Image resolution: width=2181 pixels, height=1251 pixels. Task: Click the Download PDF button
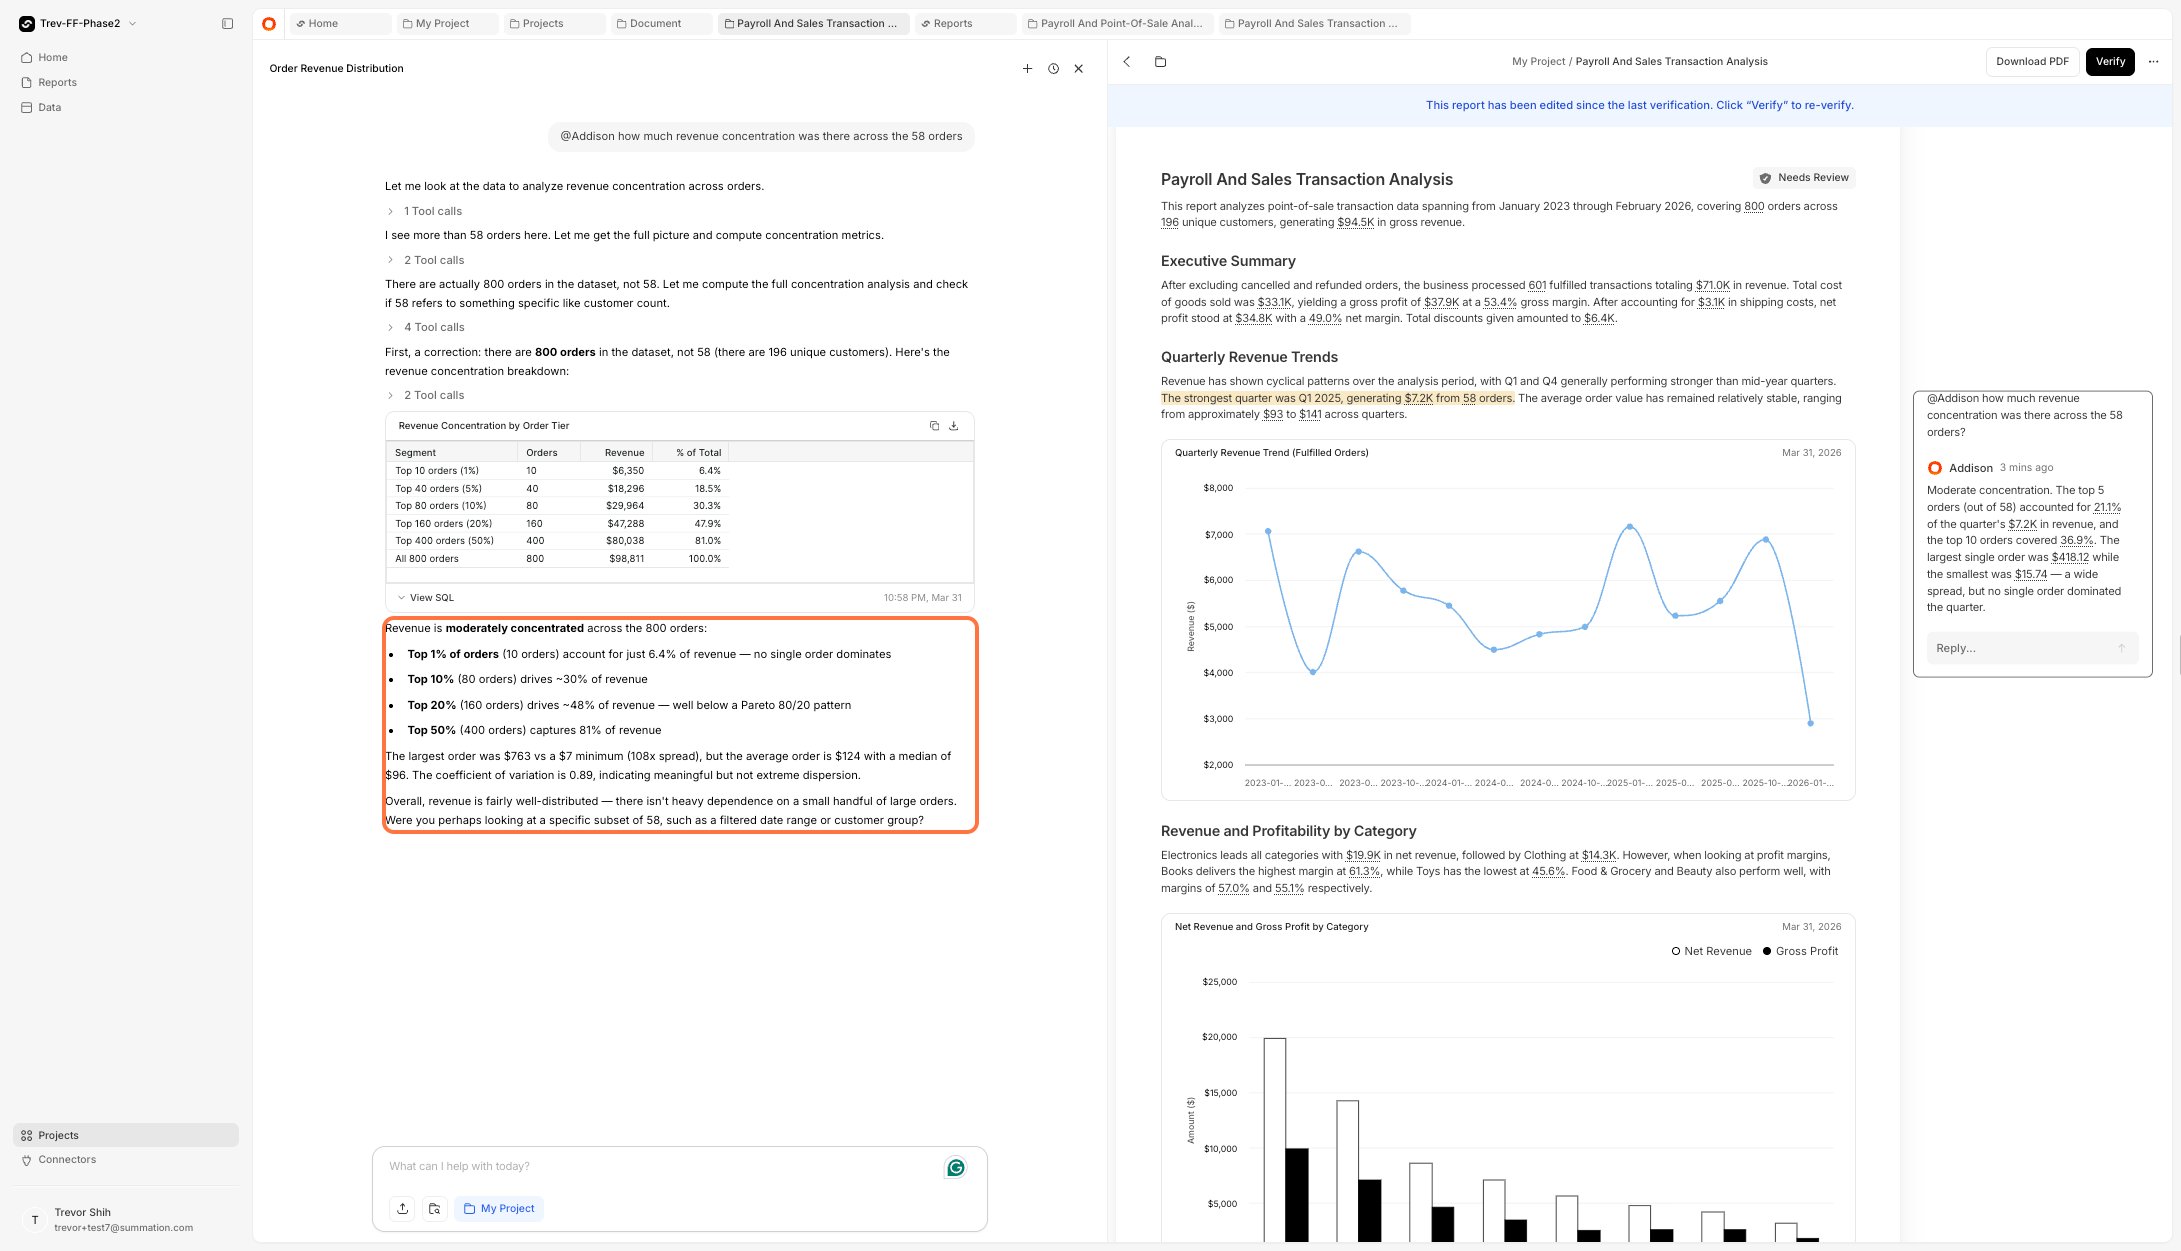point(2032,62)
